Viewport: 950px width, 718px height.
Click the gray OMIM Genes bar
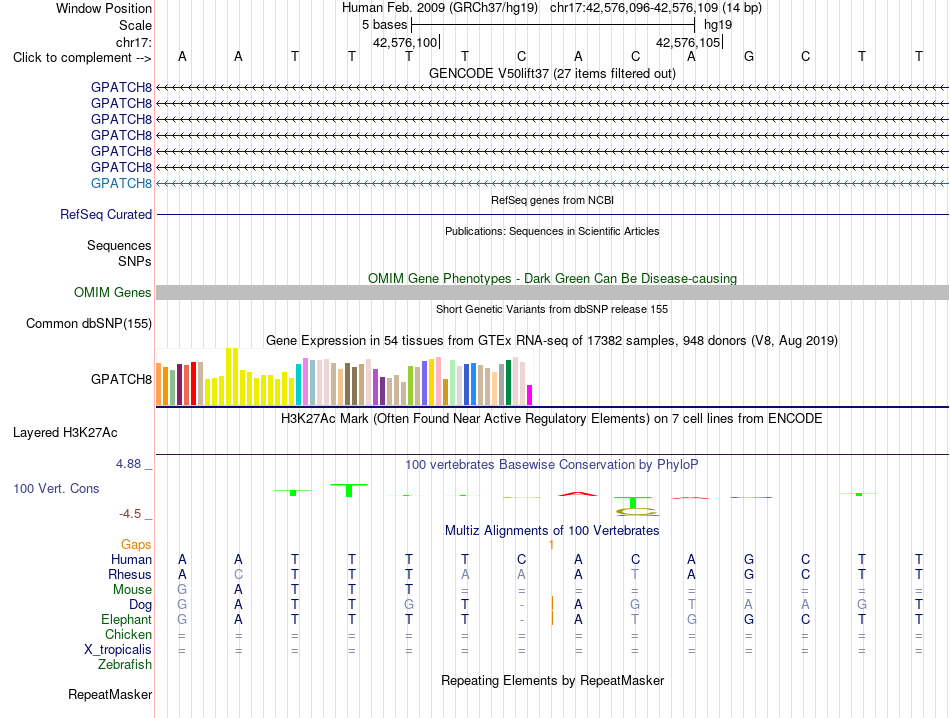[552, 293]
